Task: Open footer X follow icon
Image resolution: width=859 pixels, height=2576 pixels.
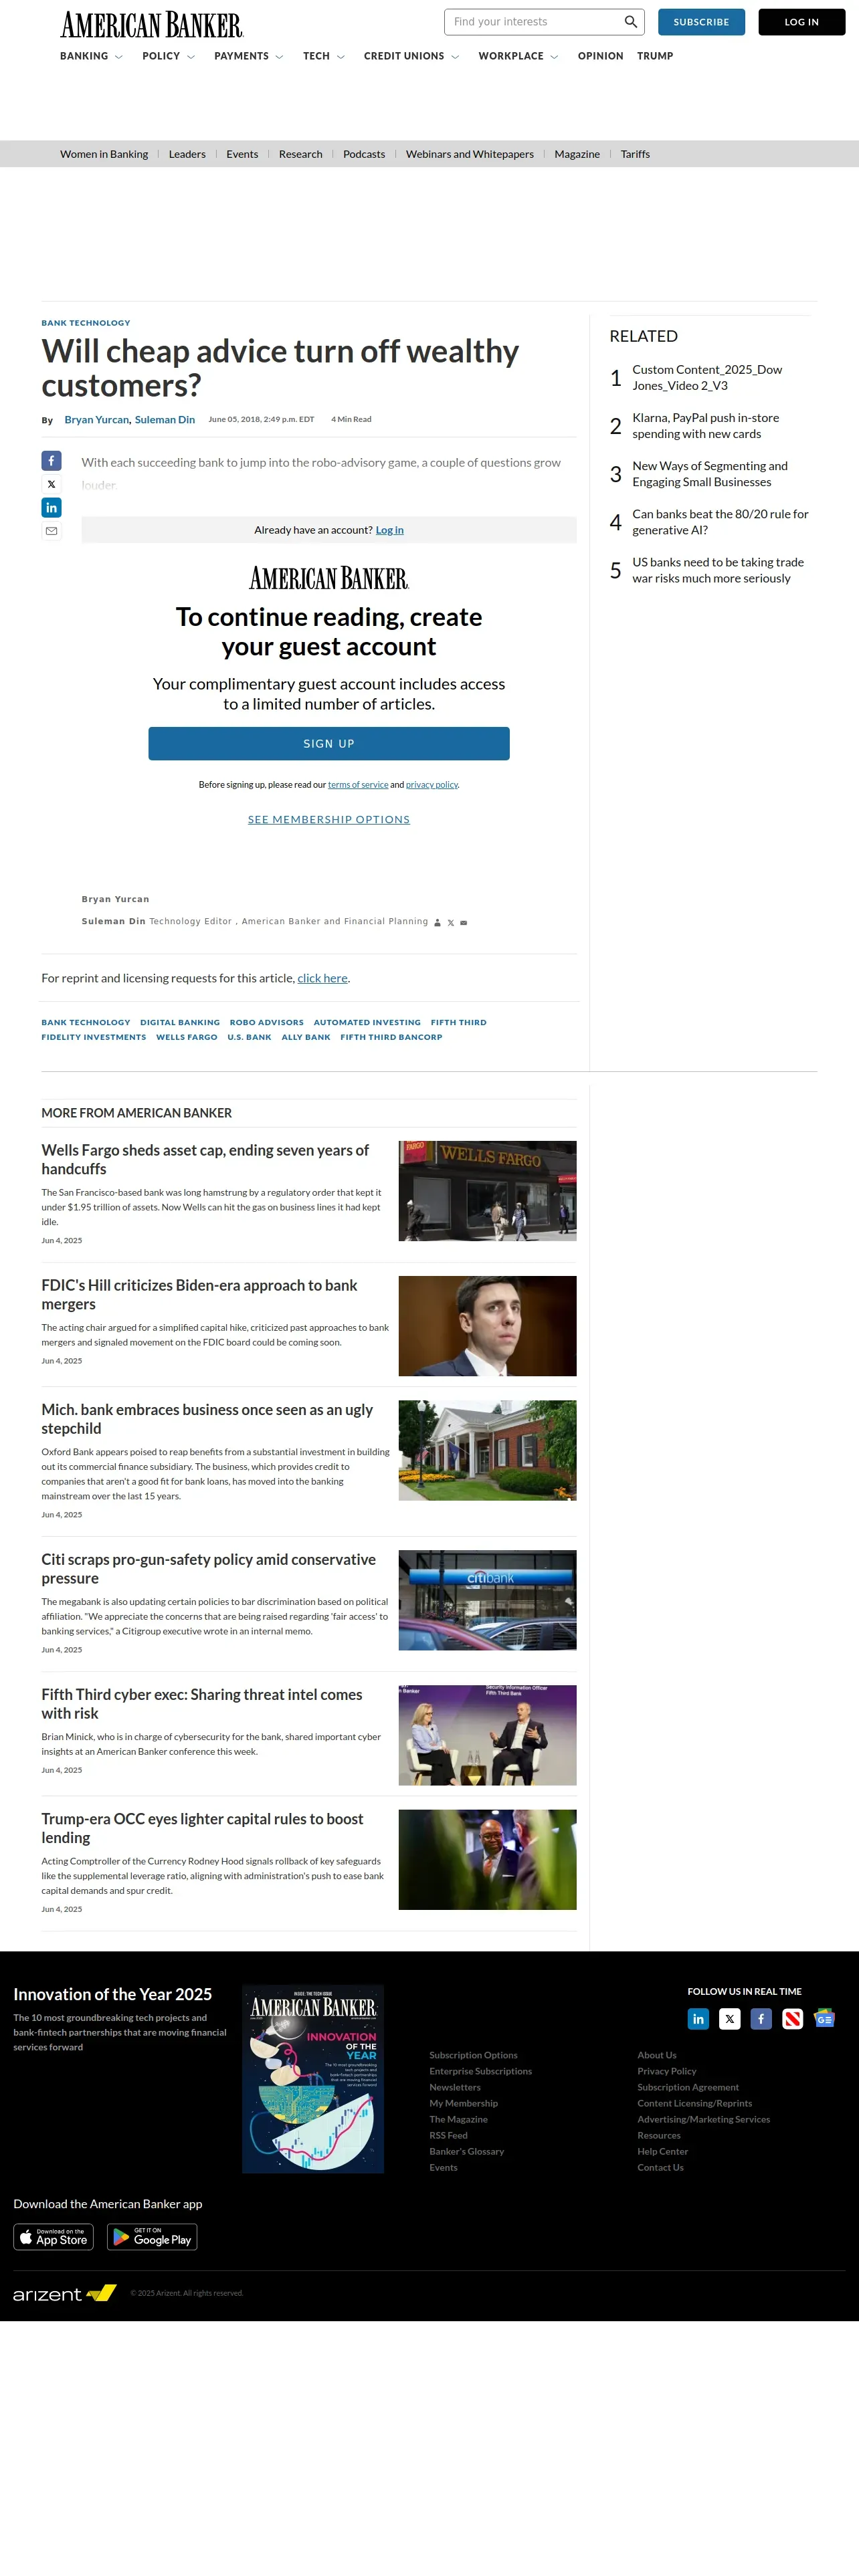Action: tap(730, 2019)
